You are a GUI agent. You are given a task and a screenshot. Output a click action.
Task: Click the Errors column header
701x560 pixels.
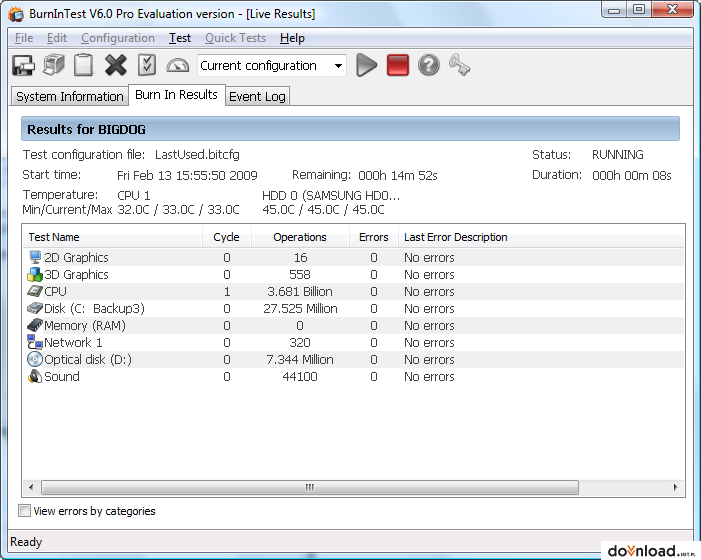click(374, 237)
